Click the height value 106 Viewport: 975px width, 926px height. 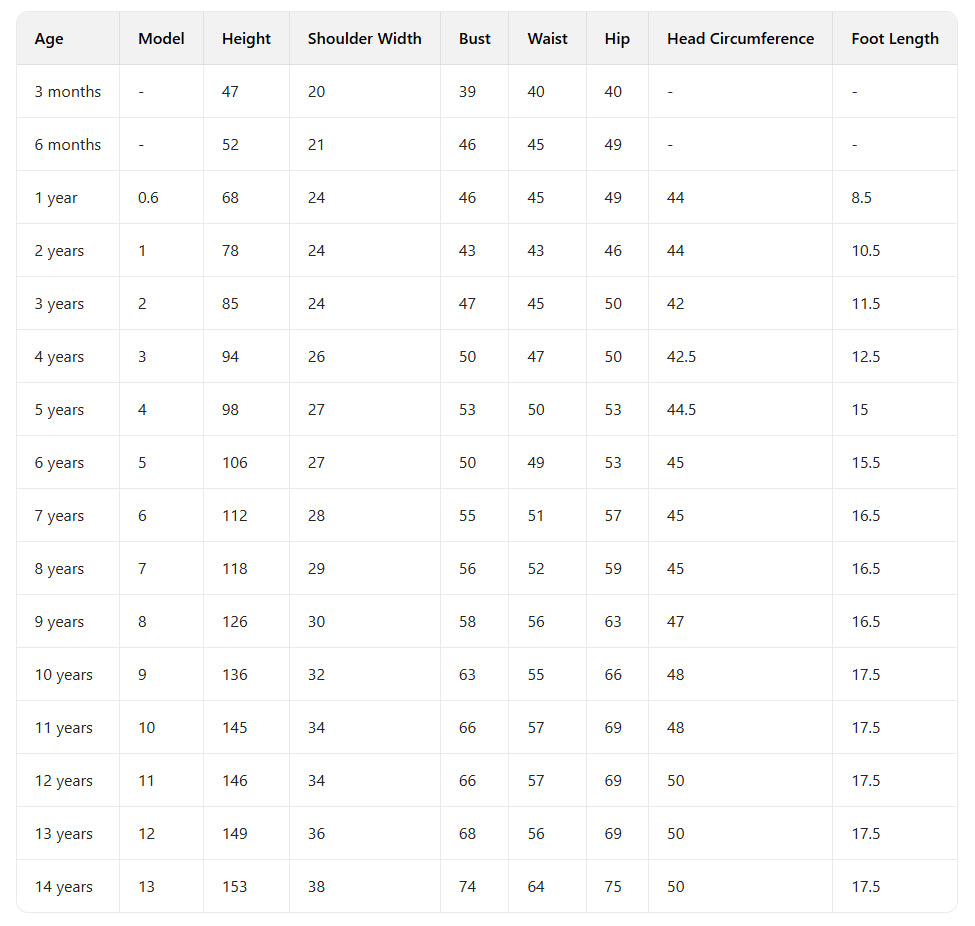point(235,463)
